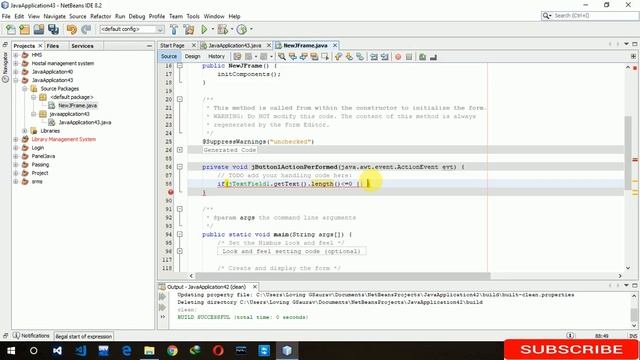Screen dimensions: 640x360
Task: Open Visual Studio from taskbar
Action: click(57, 351)
